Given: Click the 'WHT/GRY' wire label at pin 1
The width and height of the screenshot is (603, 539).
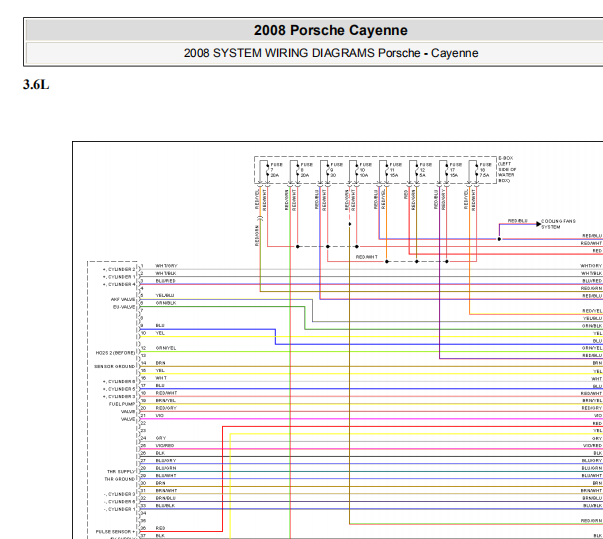Looking at the screenshot, I should coord(167,266).
